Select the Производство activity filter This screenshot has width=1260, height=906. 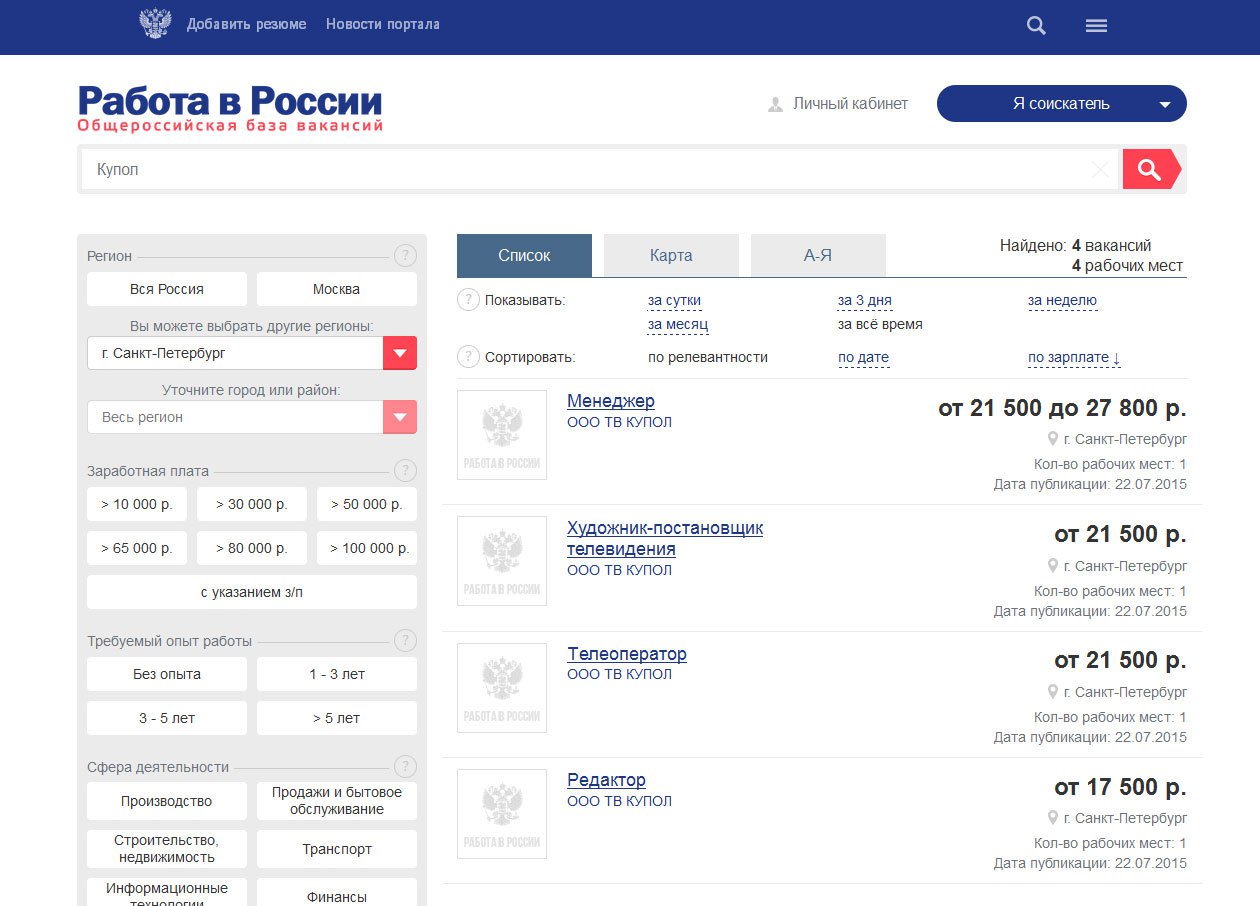[167, 801]
